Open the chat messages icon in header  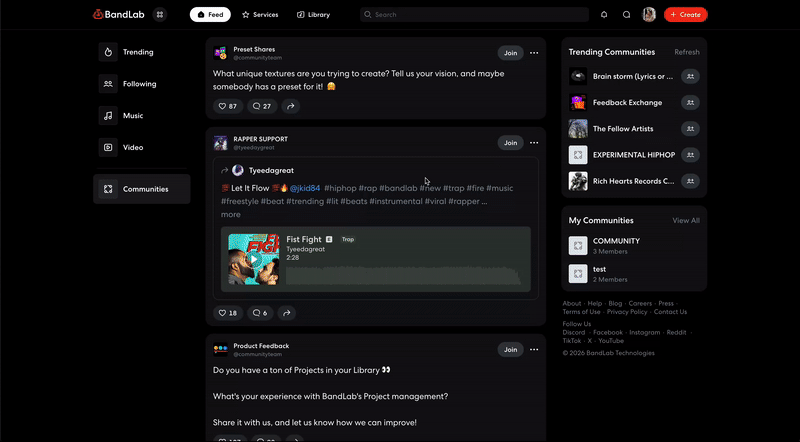click(627, 15)
